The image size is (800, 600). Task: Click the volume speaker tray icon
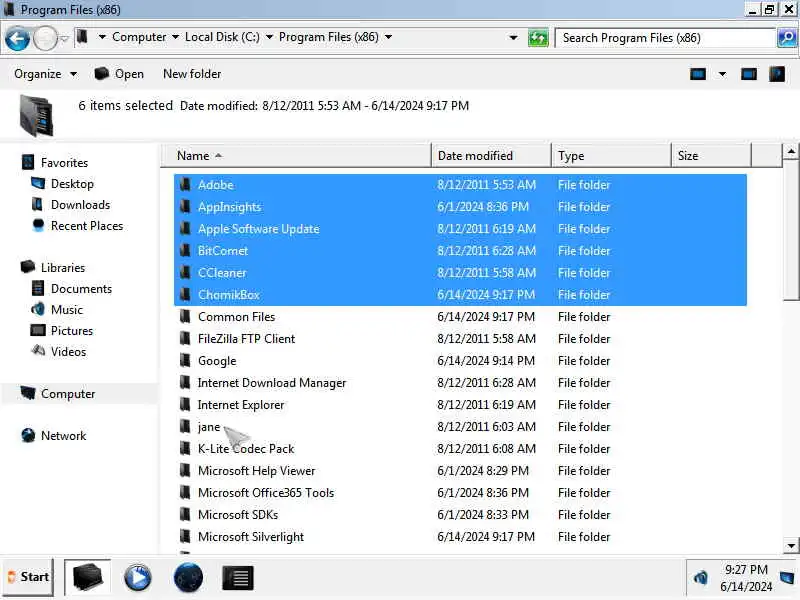pyautogui.click(x=701, y=578)
